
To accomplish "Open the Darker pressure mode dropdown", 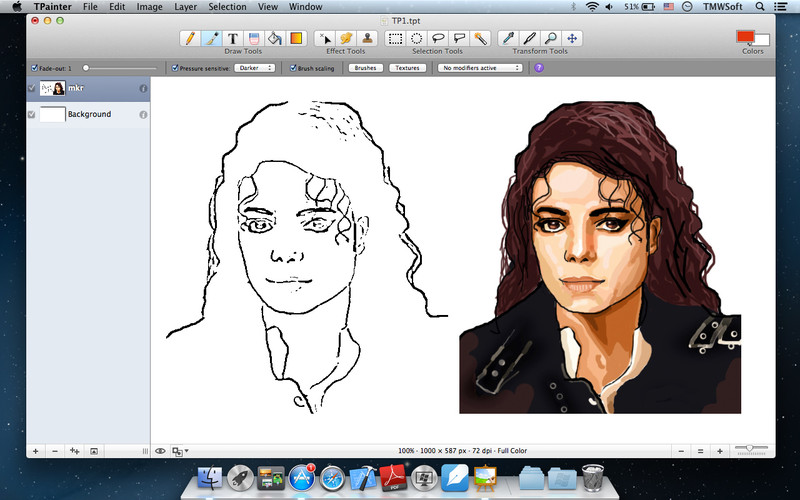I will click(255, 68).
